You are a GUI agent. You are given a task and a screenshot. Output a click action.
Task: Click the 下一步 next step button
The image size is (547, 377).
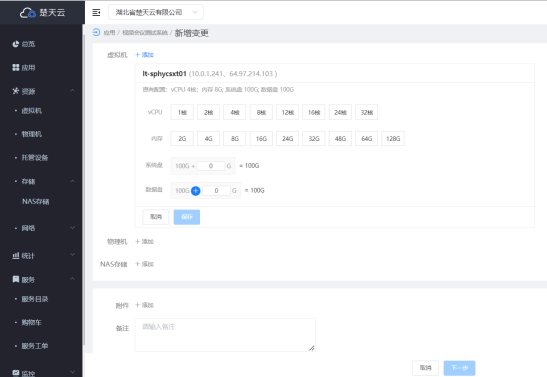coord(459,368)
